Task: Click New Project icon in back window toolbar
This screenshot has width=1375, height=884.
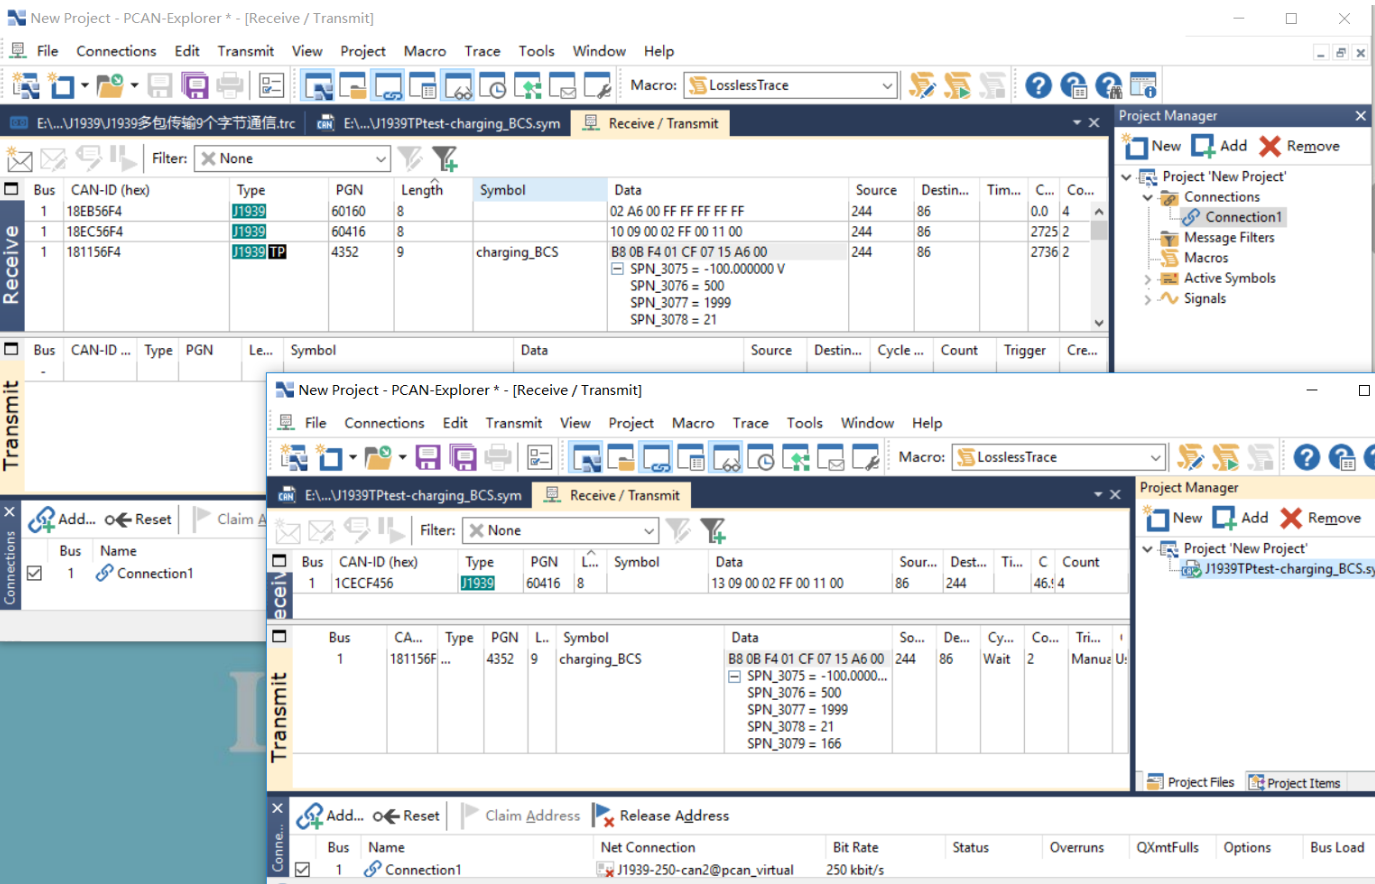Action: tap(26, 85)
